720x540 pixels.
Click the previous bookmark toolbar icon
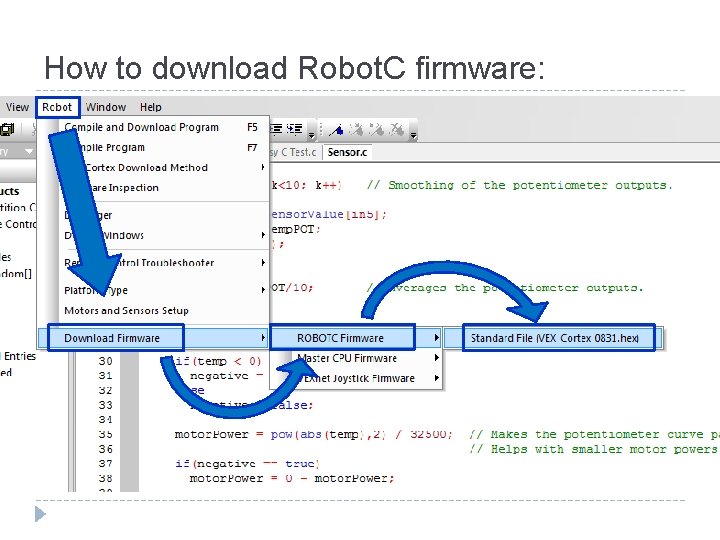[377, 130]
